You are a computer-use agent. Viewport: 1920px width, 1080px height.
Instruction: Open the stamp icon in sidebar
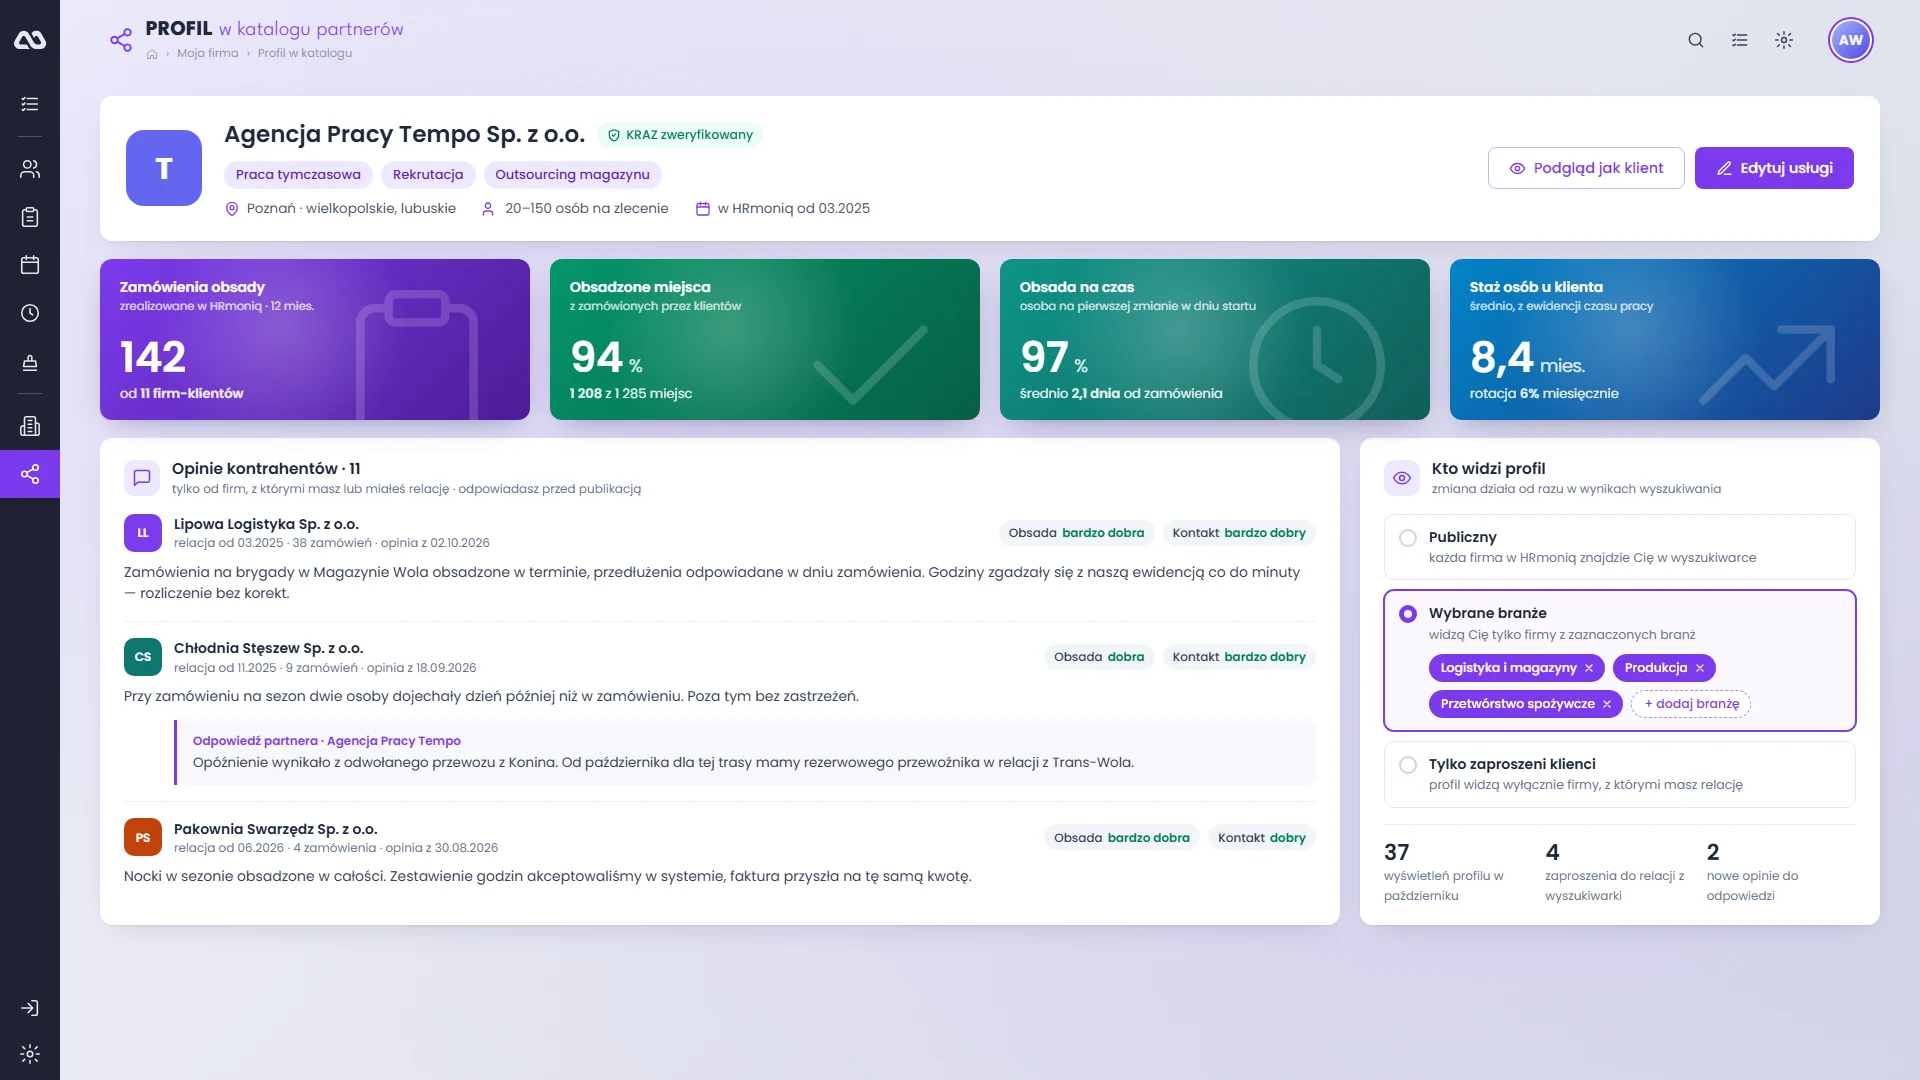click(30, 362)
